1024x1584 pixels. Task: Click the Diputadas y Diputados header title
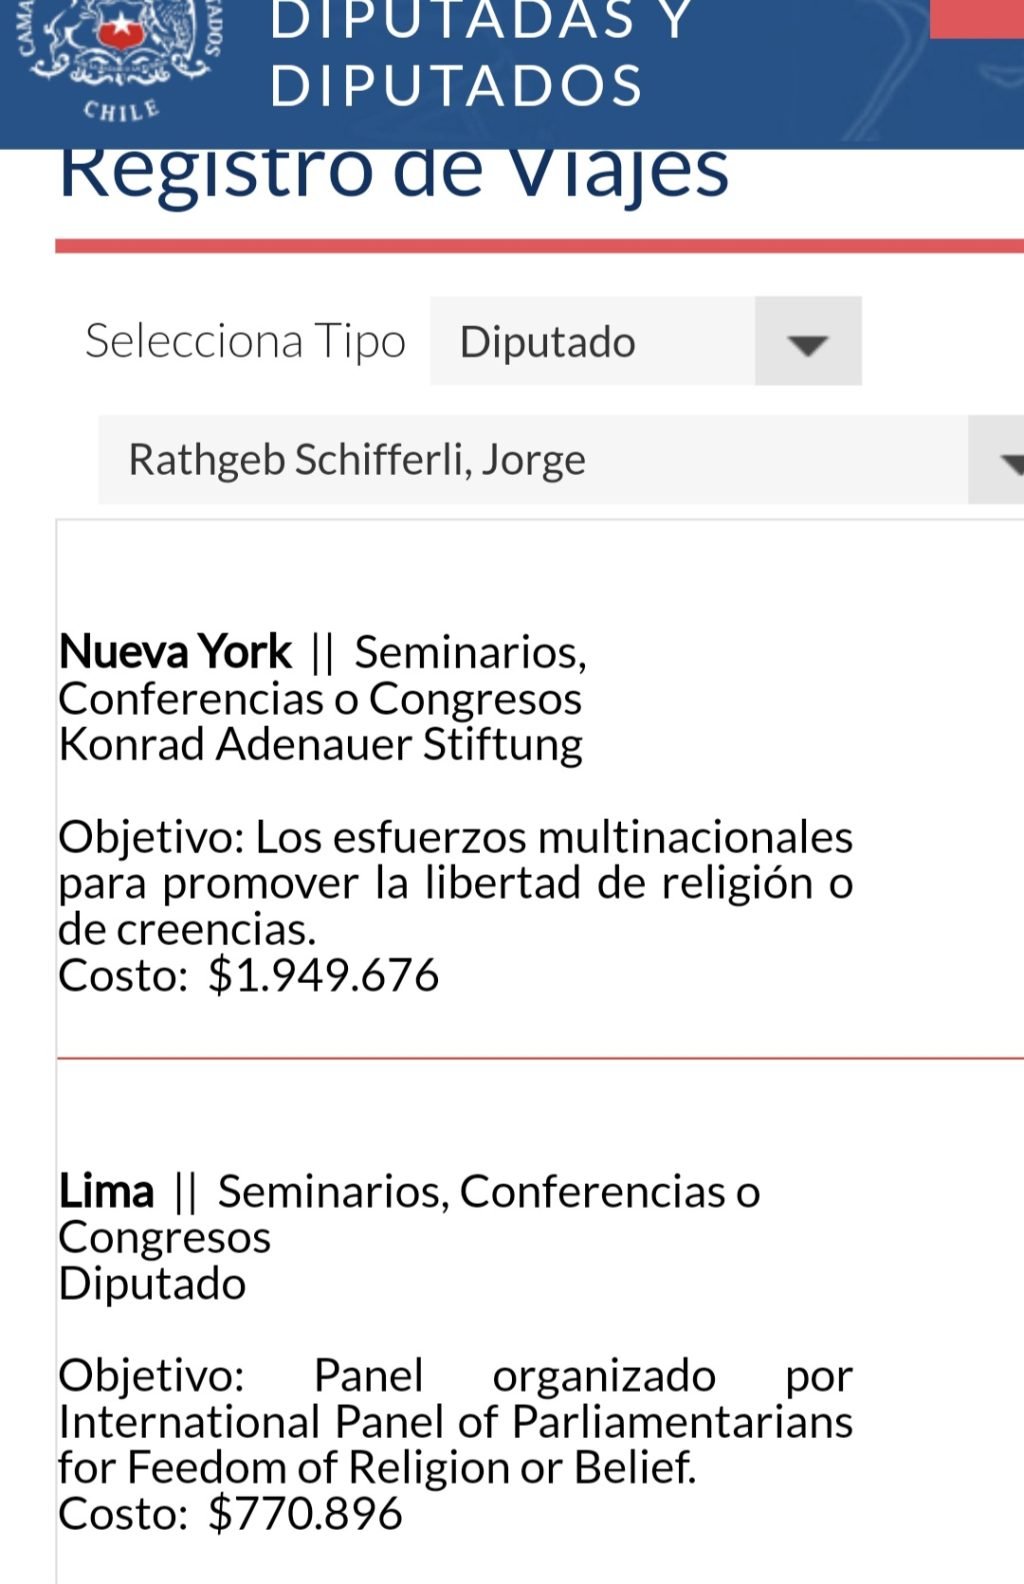coord(480,55)
